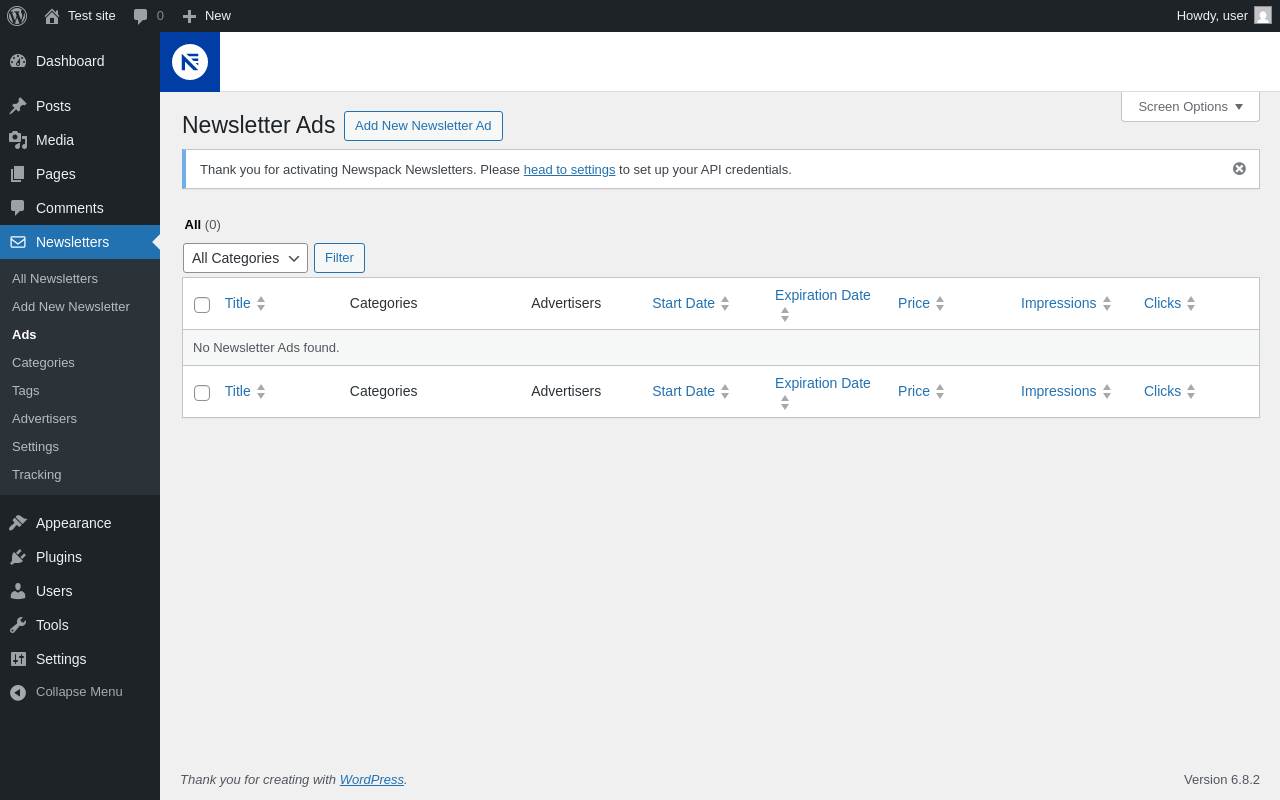Click the Newsletter Ads page heading
This screenshot has height=800, width=1280.
click(259, 125)
